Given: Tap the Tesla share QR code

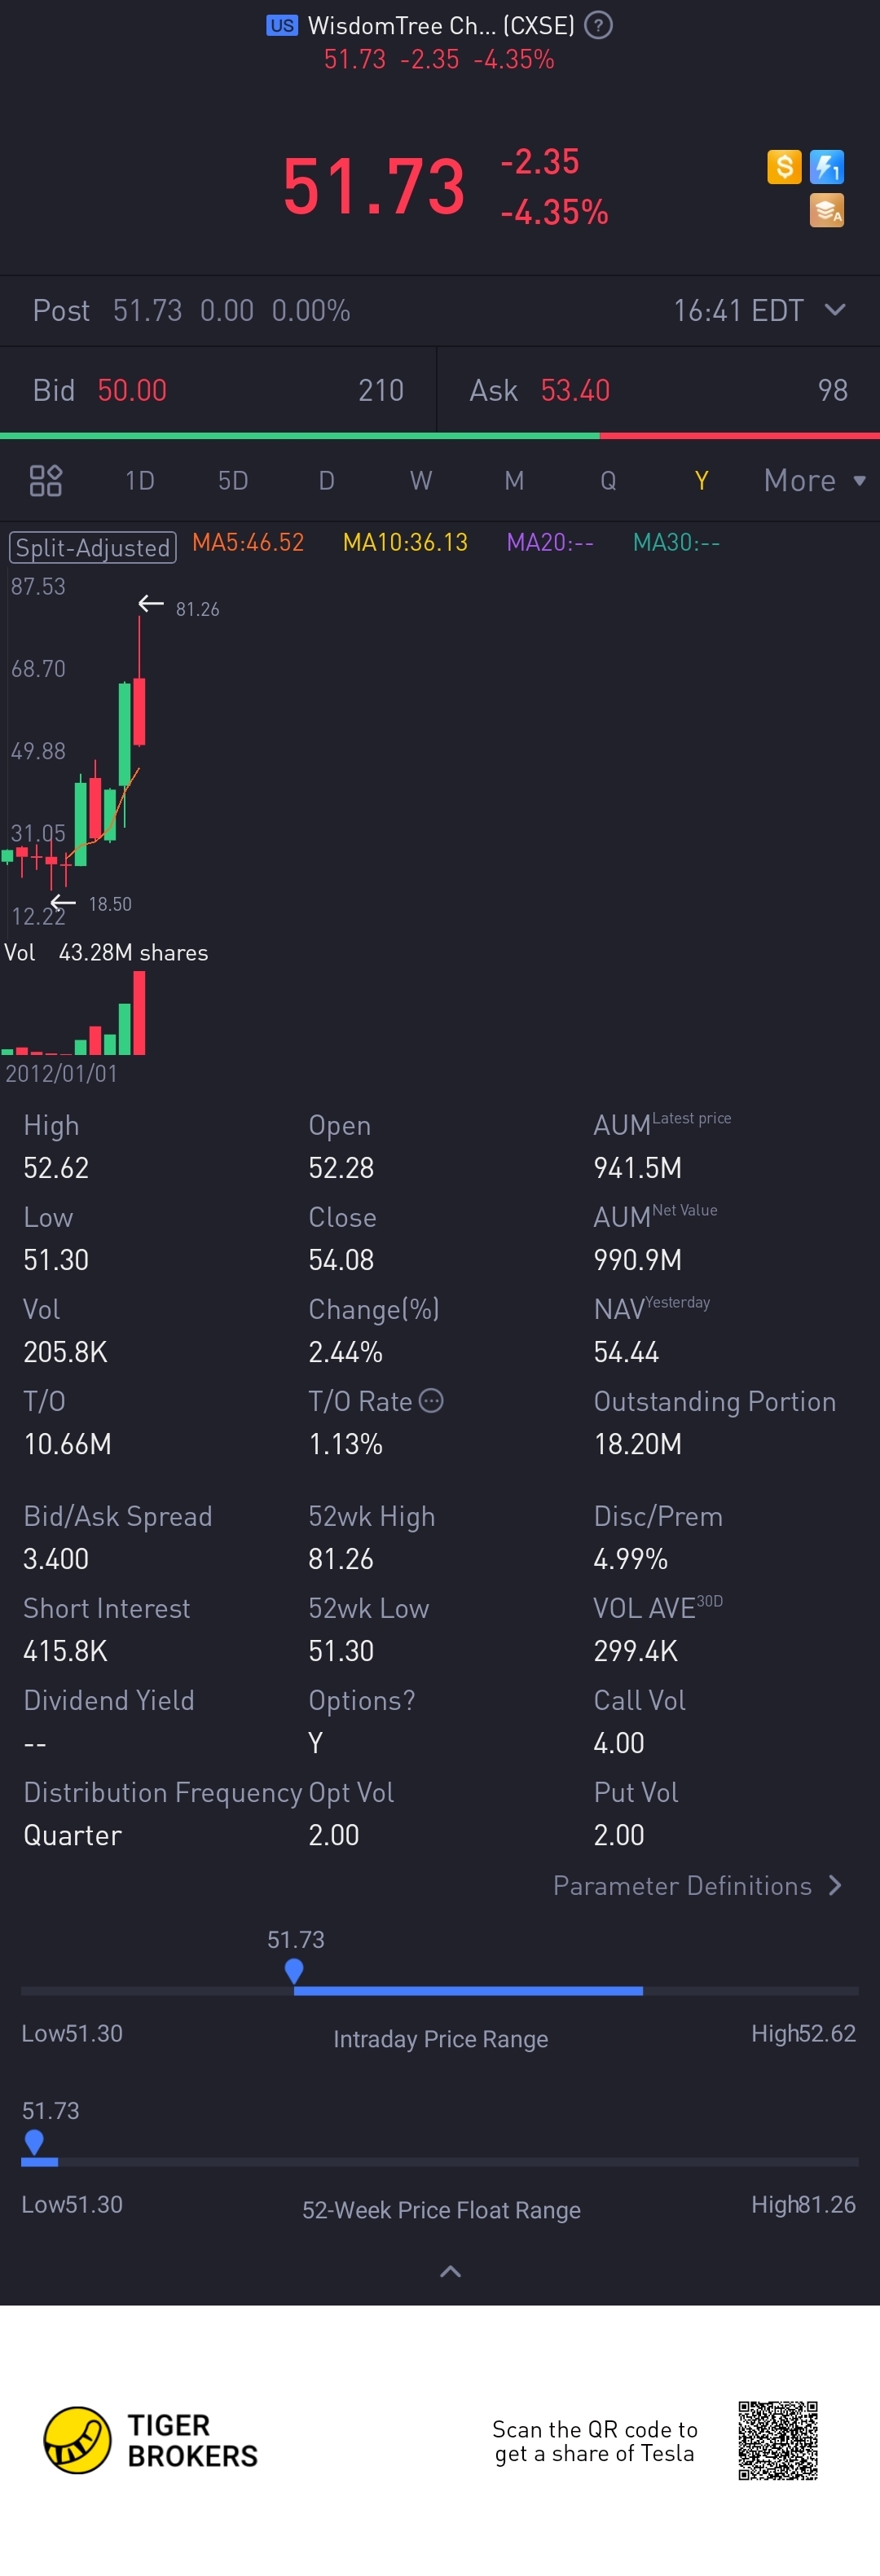Looking at the screenshot, I should click(x=778, y=2440).
